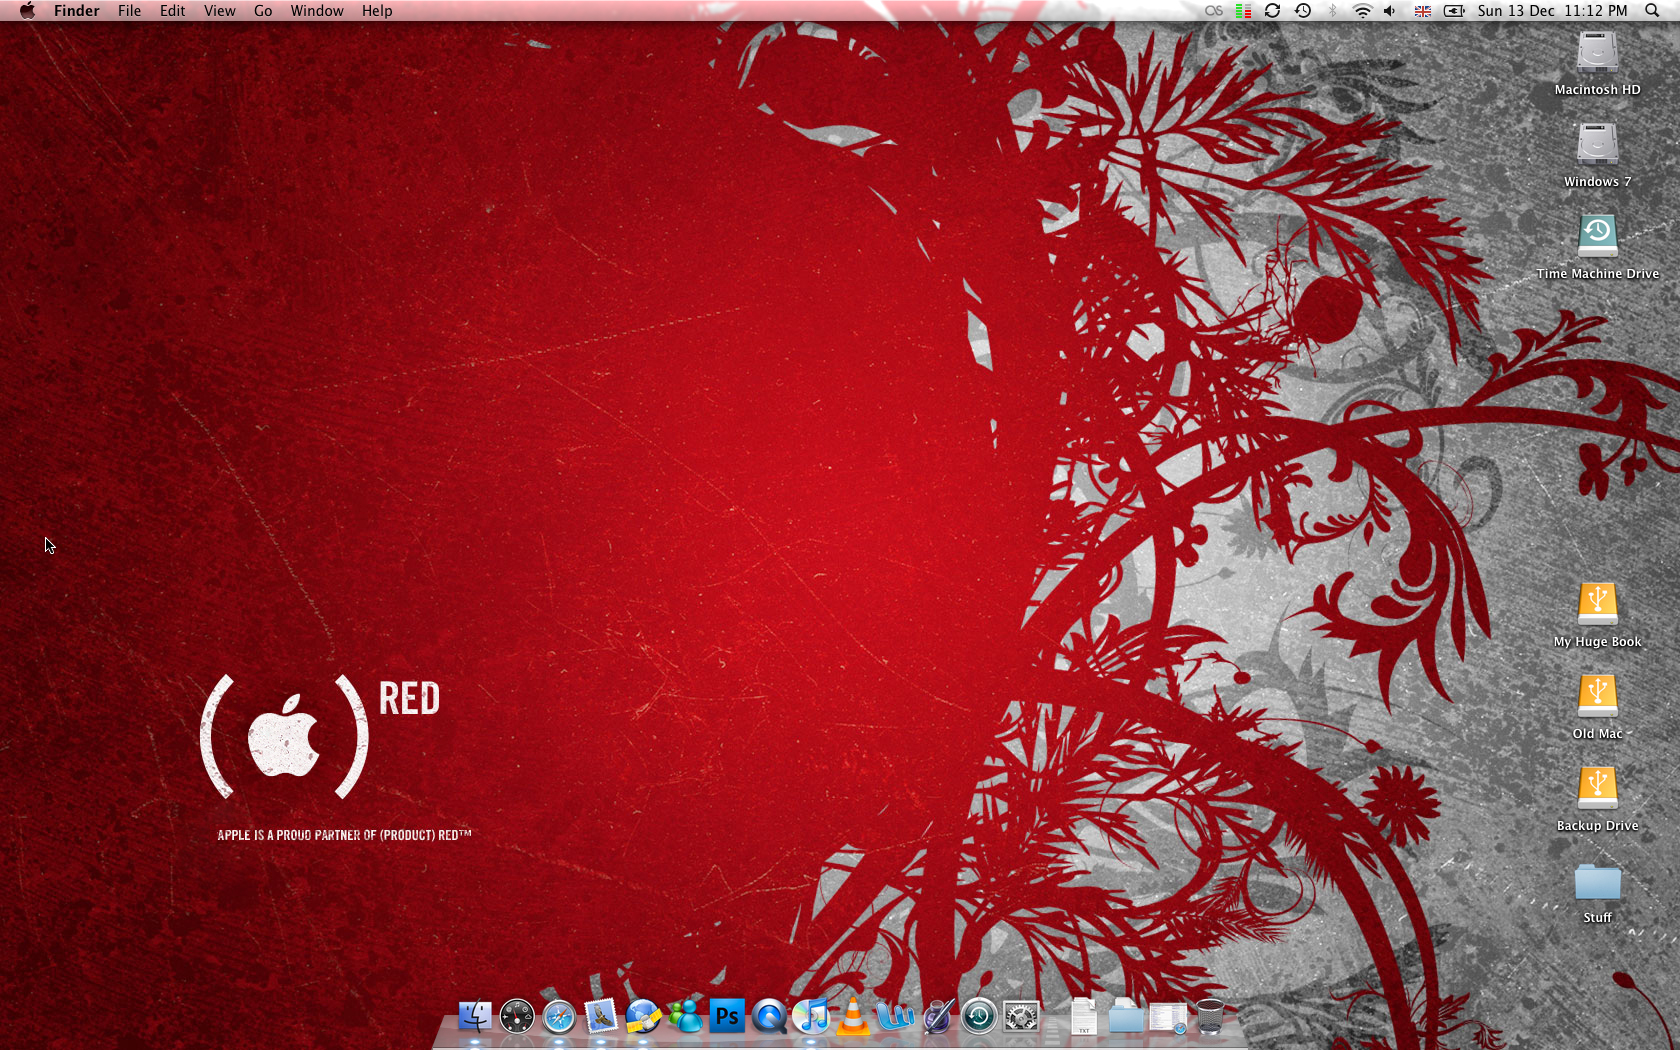Open the Edit menu
1680x1050 pixels.
(172, 11)
